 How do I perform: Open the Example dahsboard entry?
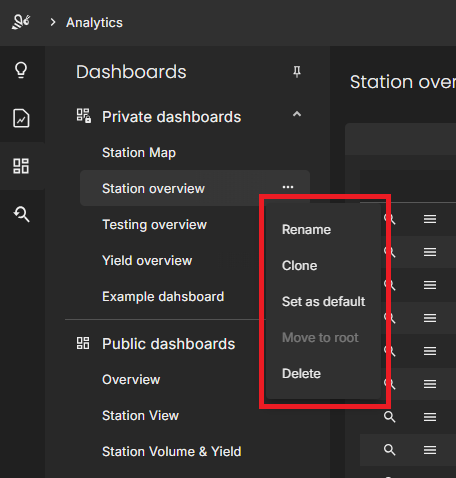[x=163, y=296]
